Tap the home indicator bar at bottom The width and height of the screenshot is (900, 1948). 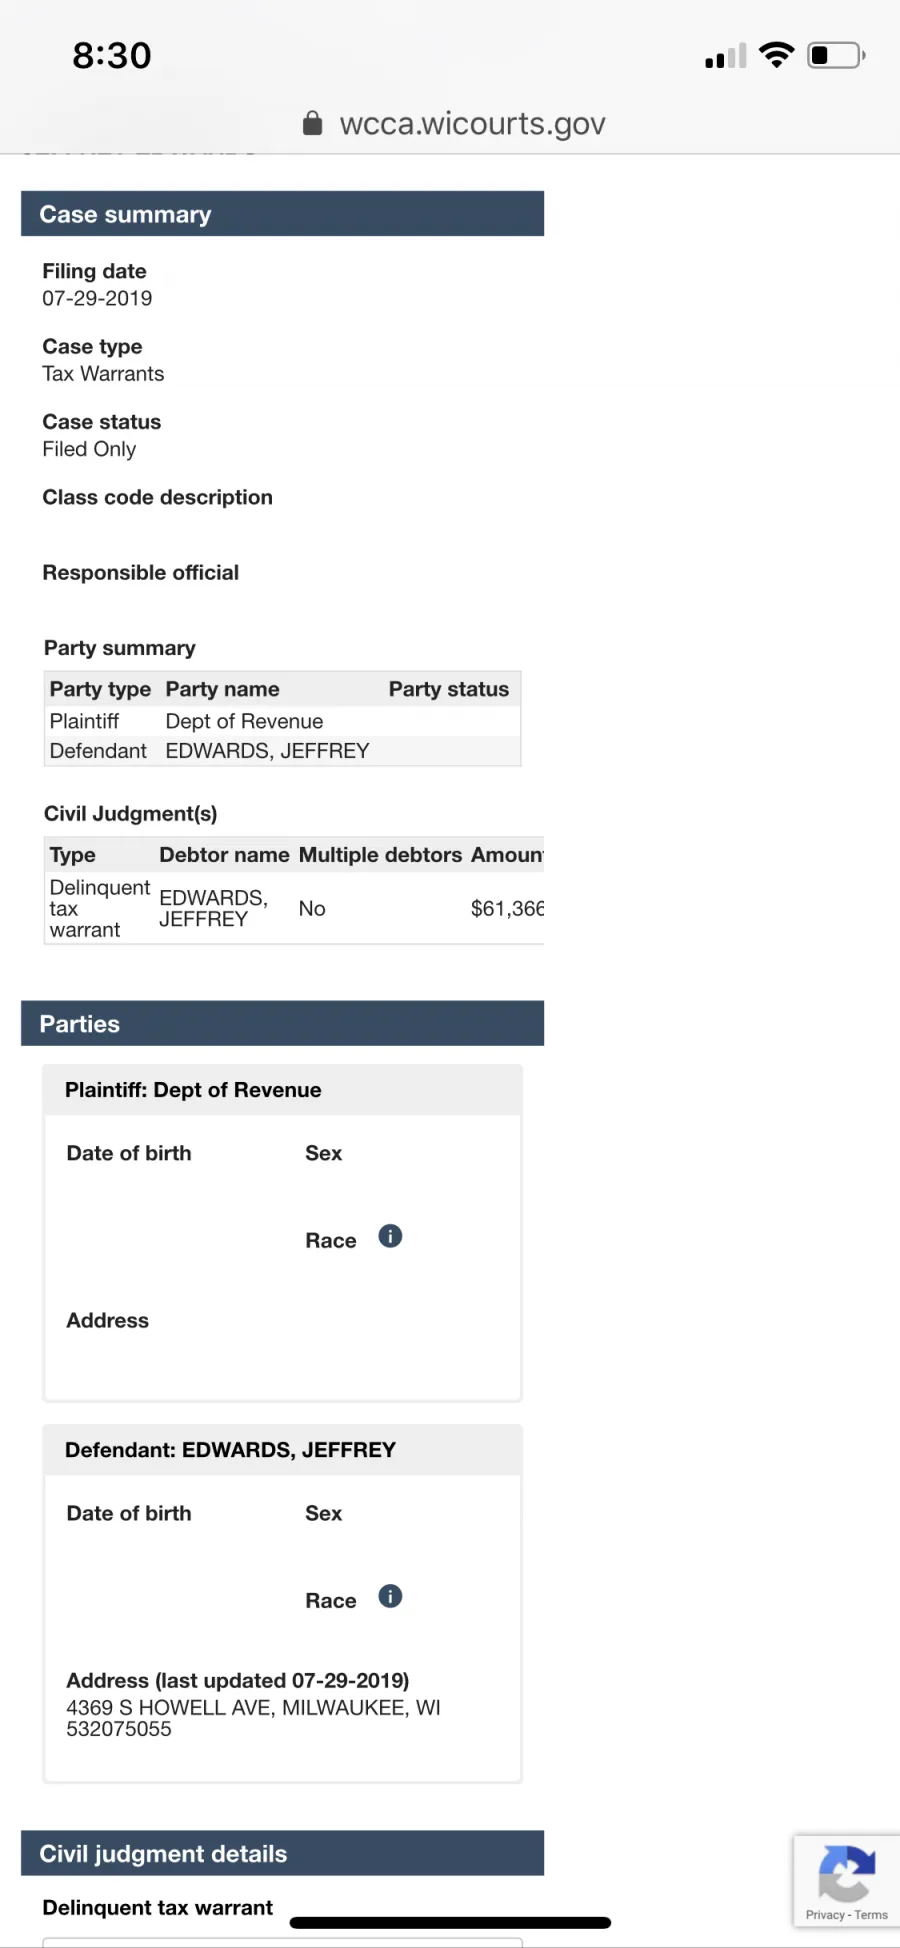450,1922
